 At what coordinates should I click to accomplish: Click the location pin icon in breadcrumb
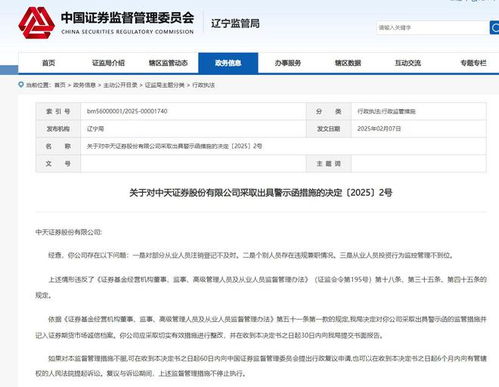click(x=21, y=85)
